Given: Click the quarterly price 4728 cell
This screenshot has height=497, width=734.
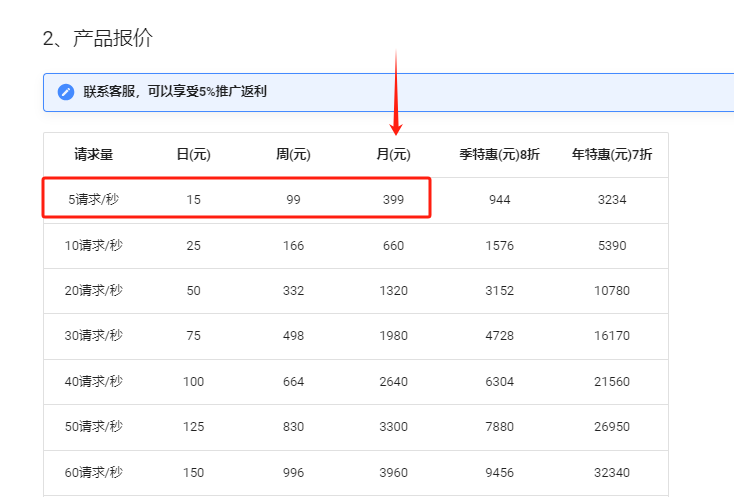Looking at the screenshot, I should (500, 336).
